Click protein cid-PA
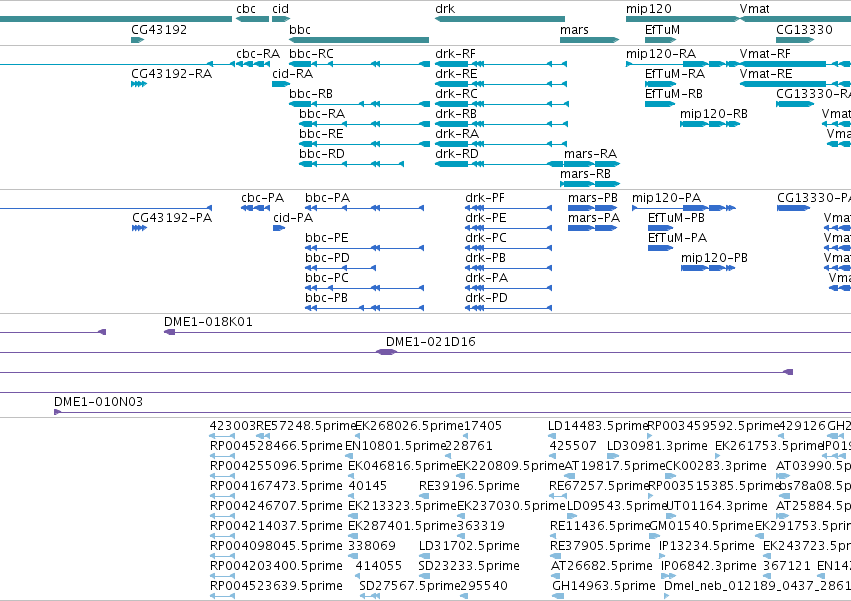This screenshot has height=601, width=851. tap(280, 228)
